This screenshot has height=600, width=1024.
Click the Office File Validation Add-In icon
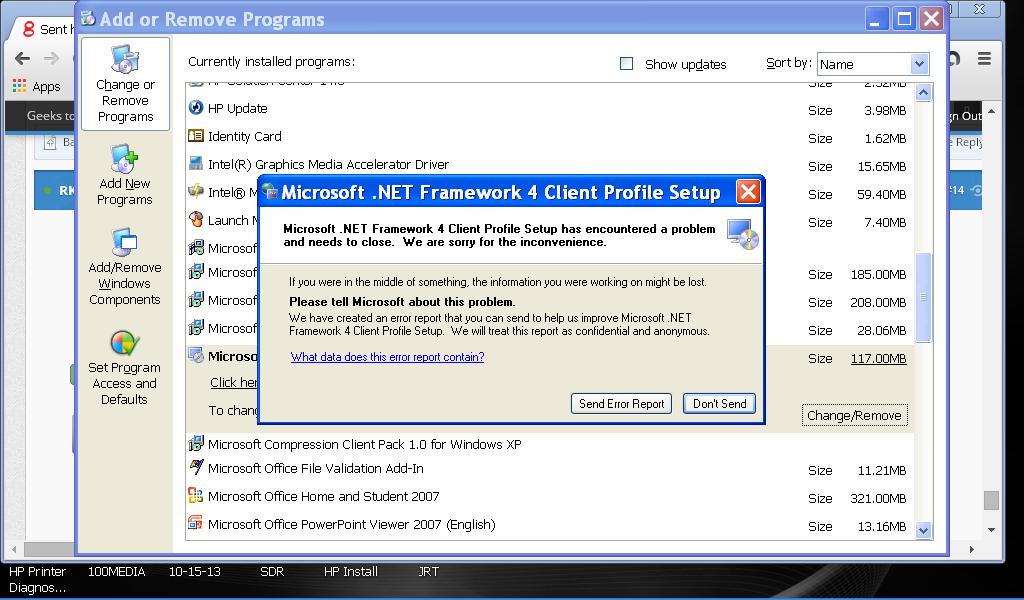pos(196,467)
